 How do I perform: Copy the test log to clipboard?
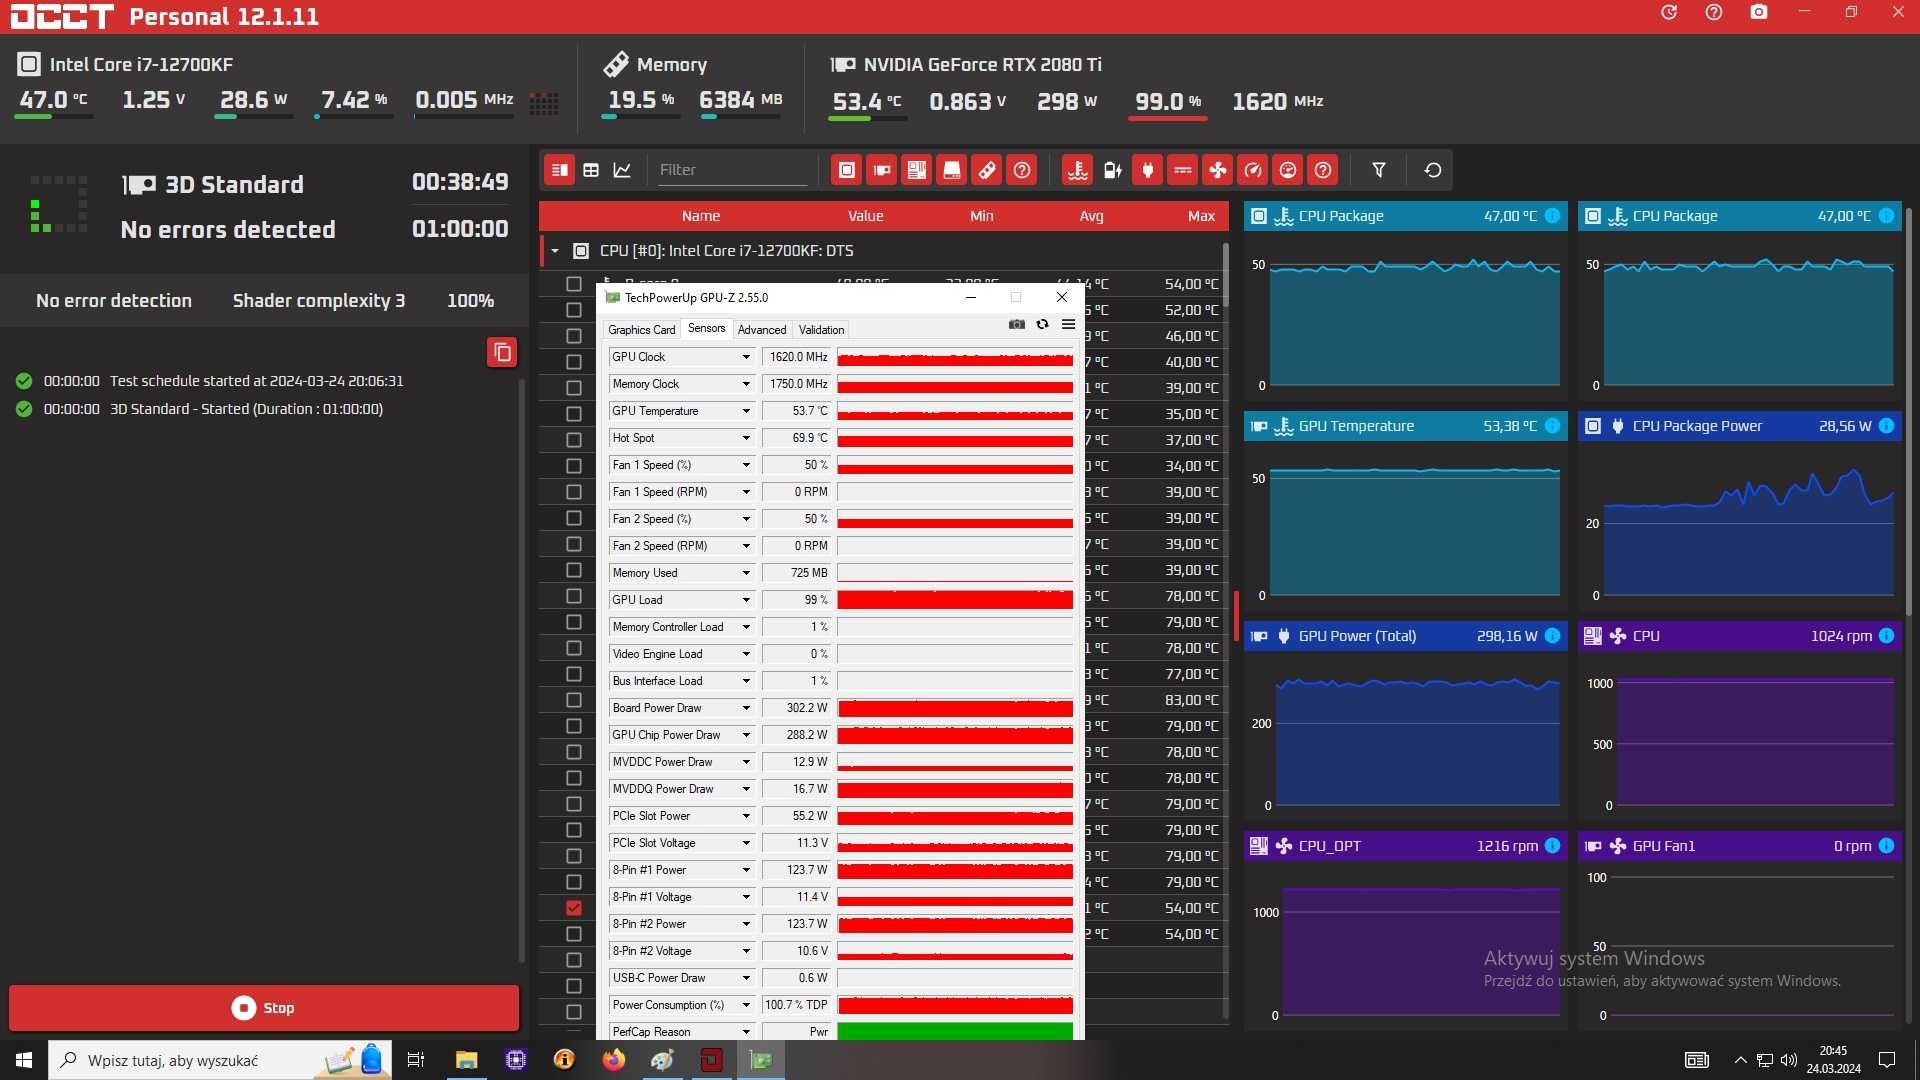point(502,352)
